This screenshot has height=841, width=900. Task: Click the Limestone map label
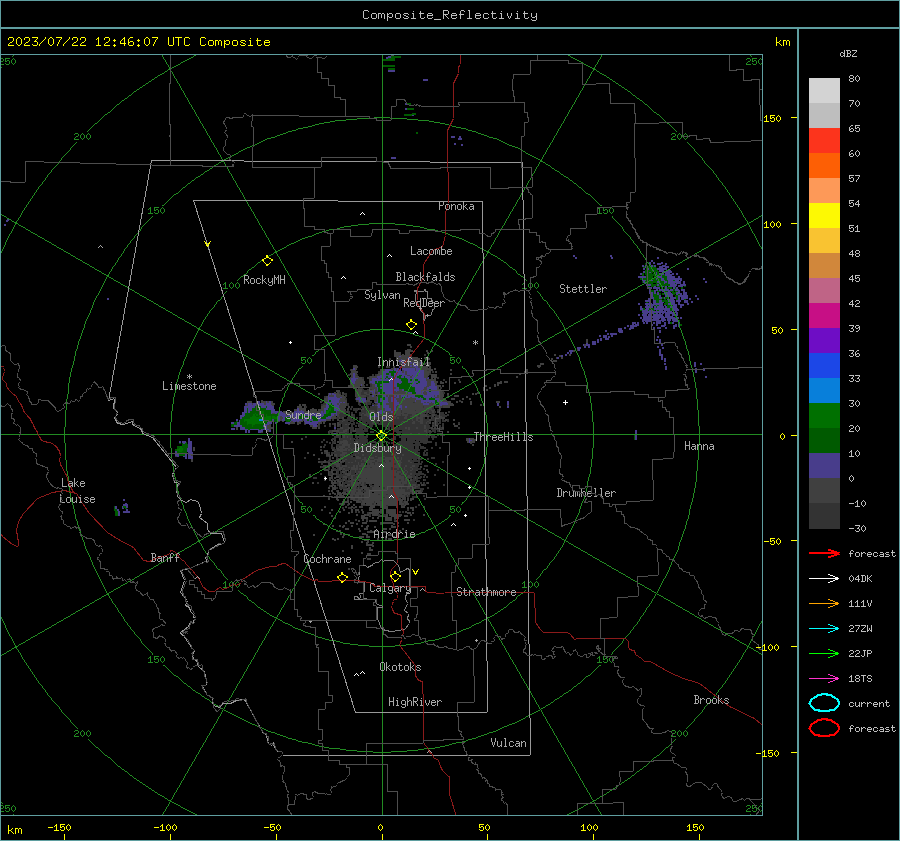pos(189,386)
